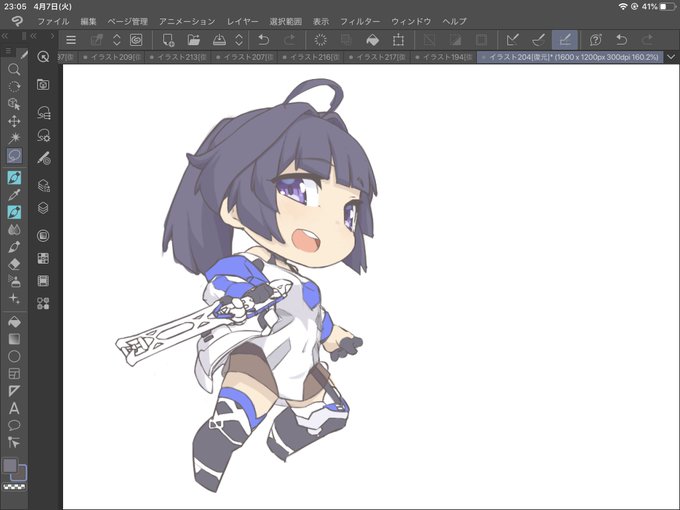Viewport: 680px width, 510px height.
Task: Open the Layer Property palette icon
Action: (x=43, y=185)
